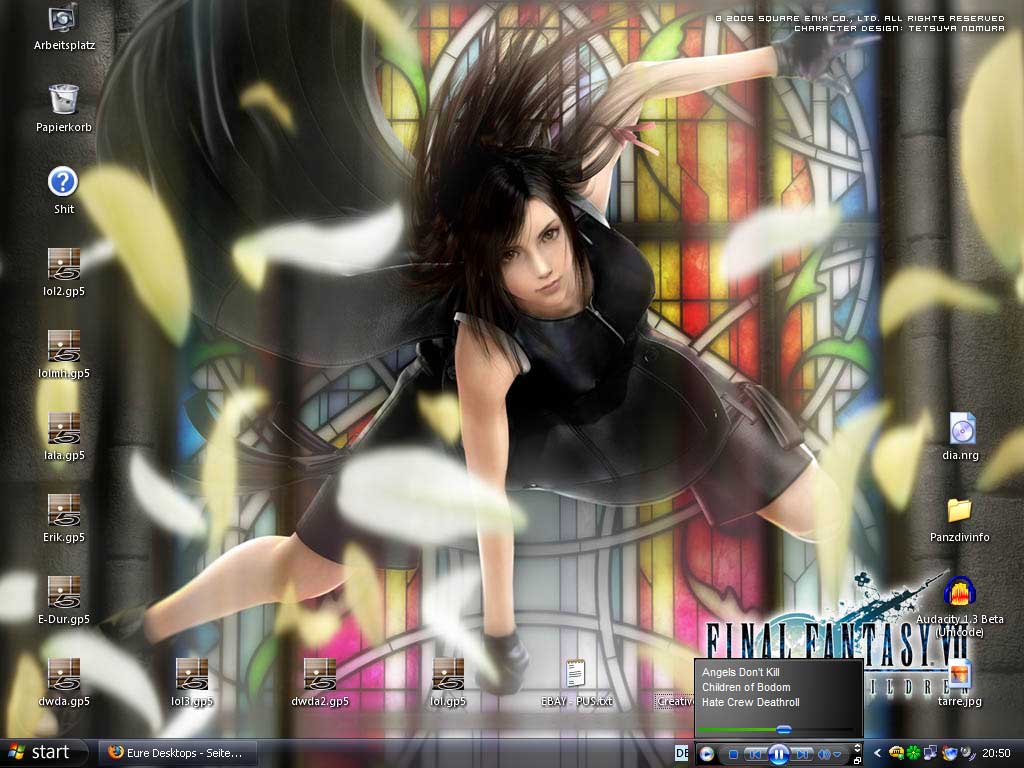Open the Windows Start menu
The width and height of the screenshot is (1024, 768).
[x=43, y=752]
